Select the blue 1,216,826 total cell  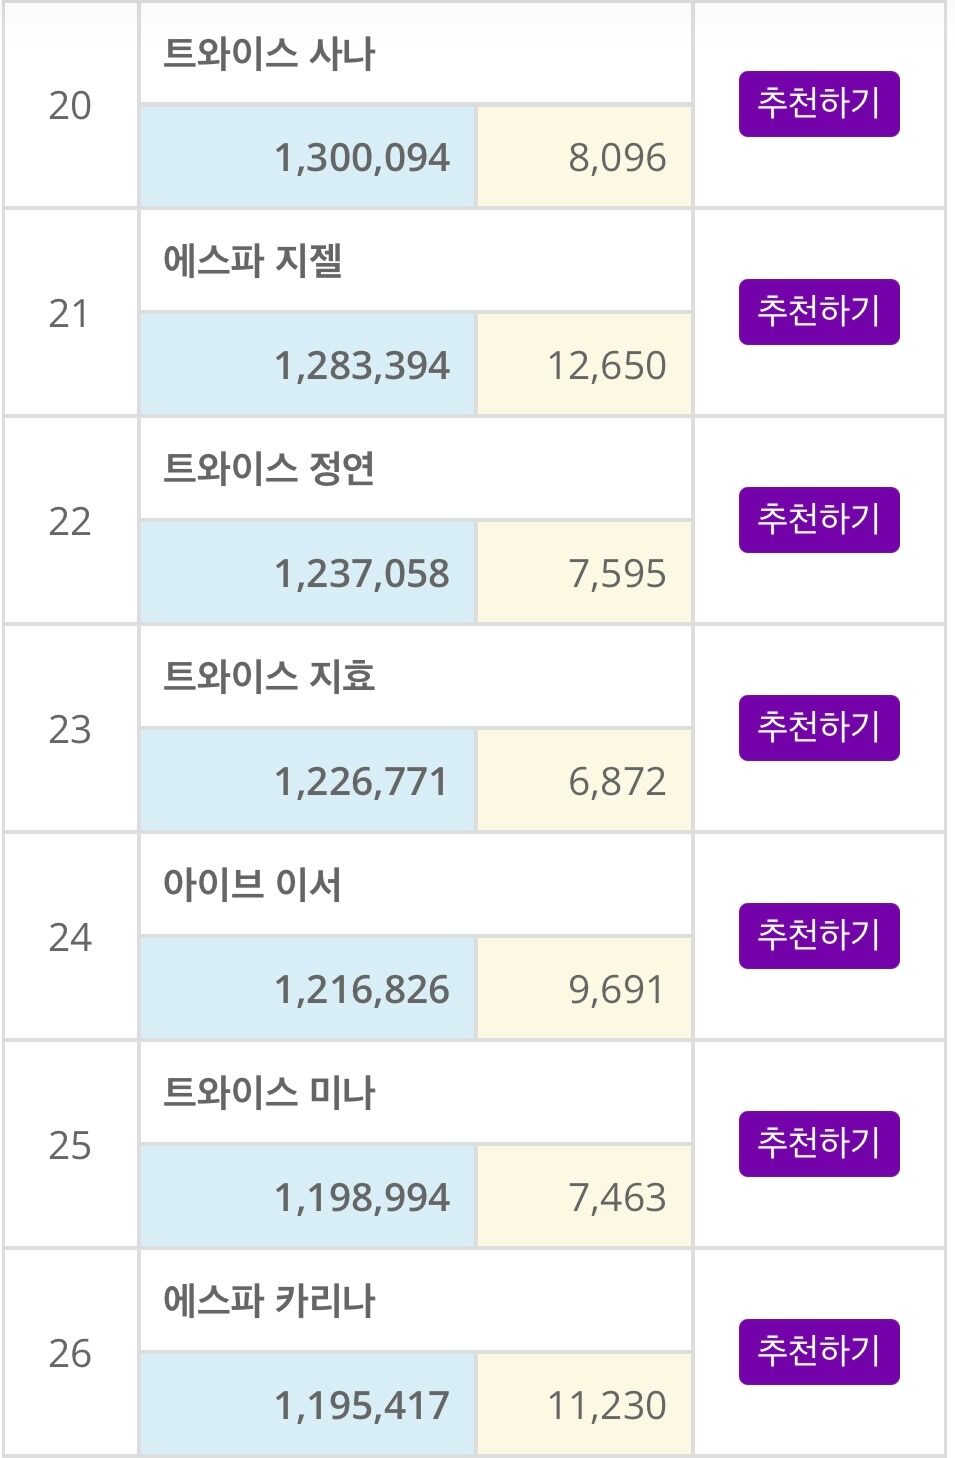(x=361, y=990)
